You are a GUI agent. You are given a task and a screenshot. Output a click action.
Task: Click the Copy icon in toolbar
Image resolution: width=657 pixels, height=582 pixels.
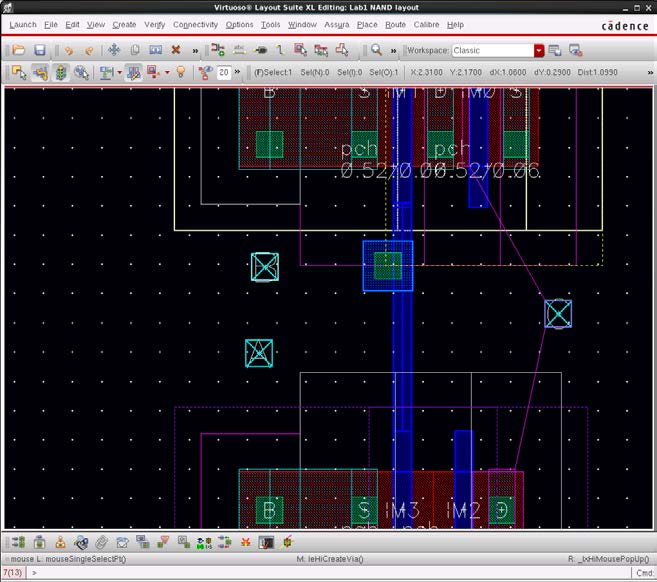point(135,50)
